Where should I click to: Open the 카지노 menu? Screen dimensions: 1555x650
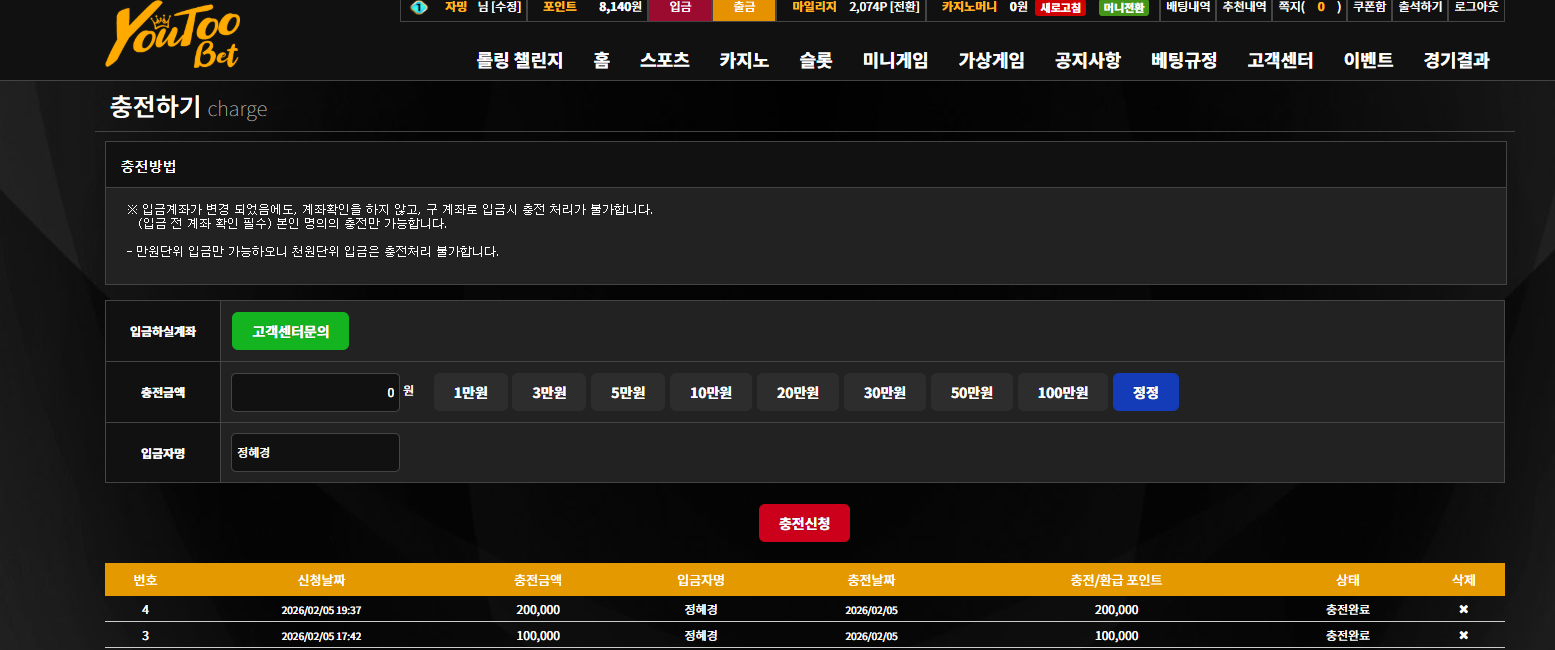[744, 60]
